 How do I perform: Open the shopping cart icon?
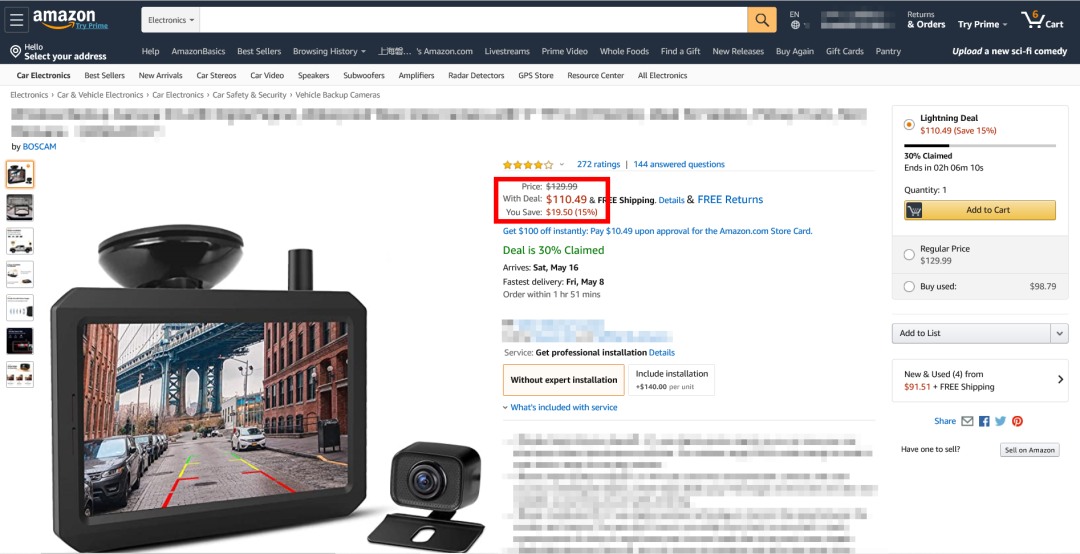click(x=1042, y=19)
